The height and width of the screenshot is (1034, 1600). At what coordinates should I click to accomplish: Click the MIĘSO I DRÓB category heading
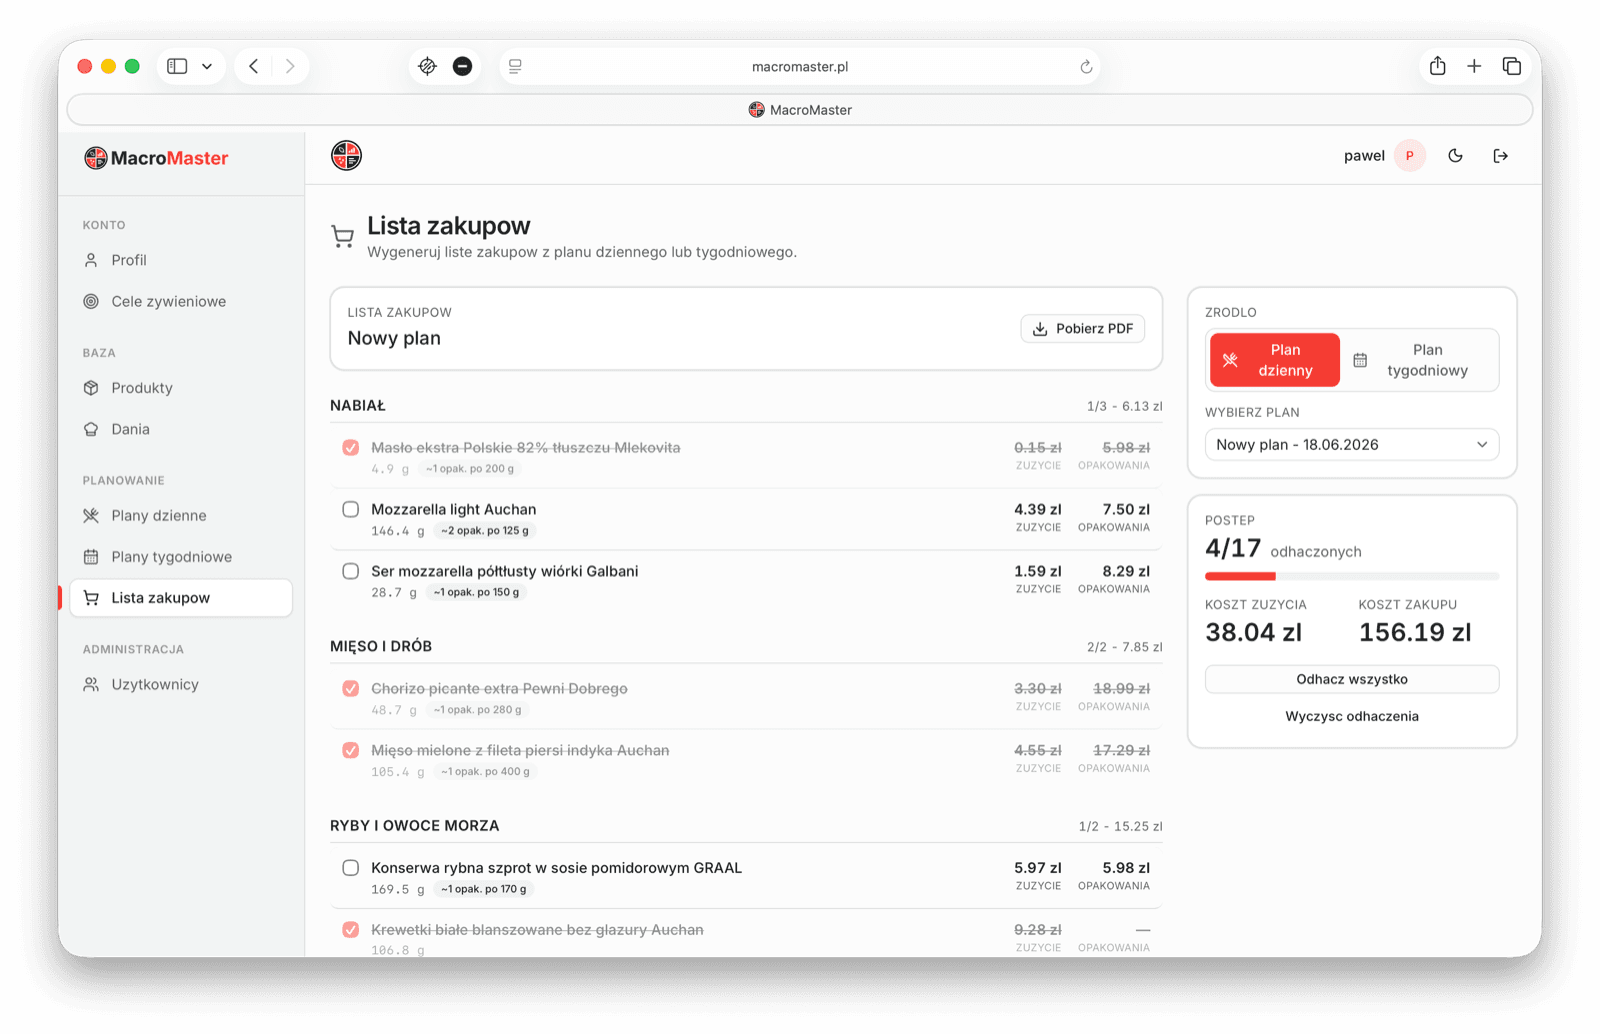[381, 647]
